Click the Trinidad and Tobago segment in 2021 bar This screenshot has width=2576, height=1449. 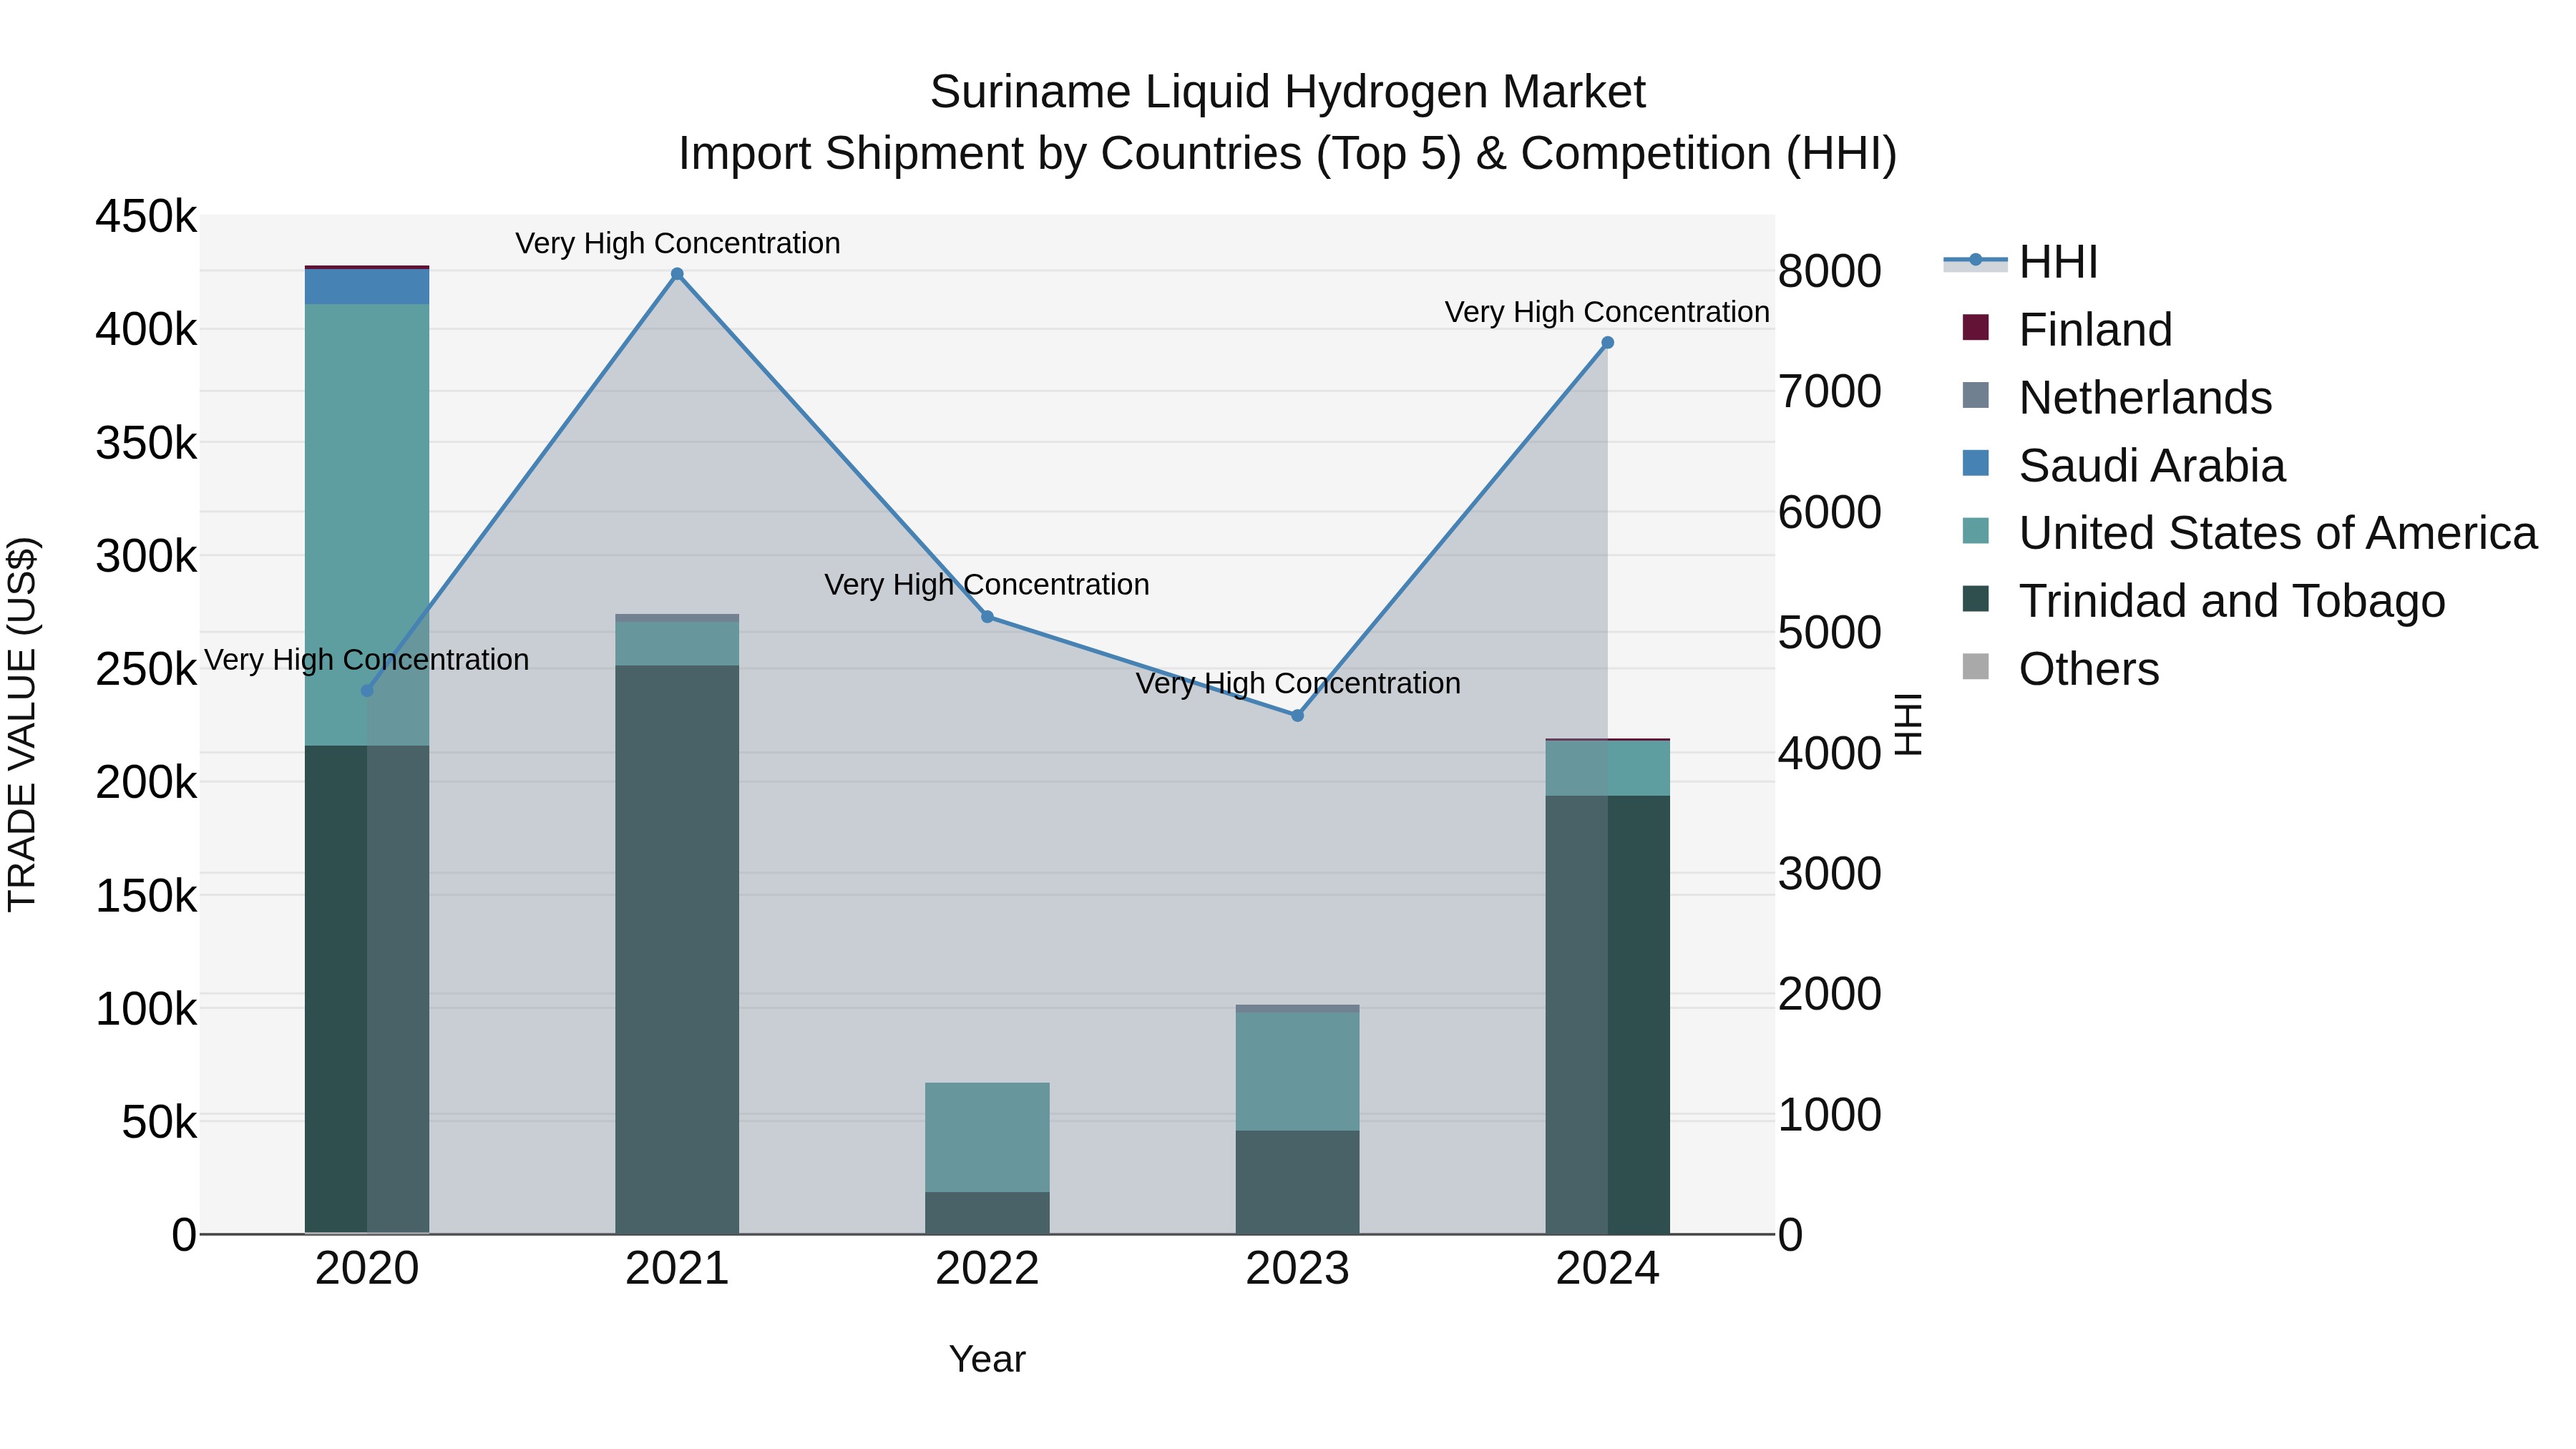(677, 950)
